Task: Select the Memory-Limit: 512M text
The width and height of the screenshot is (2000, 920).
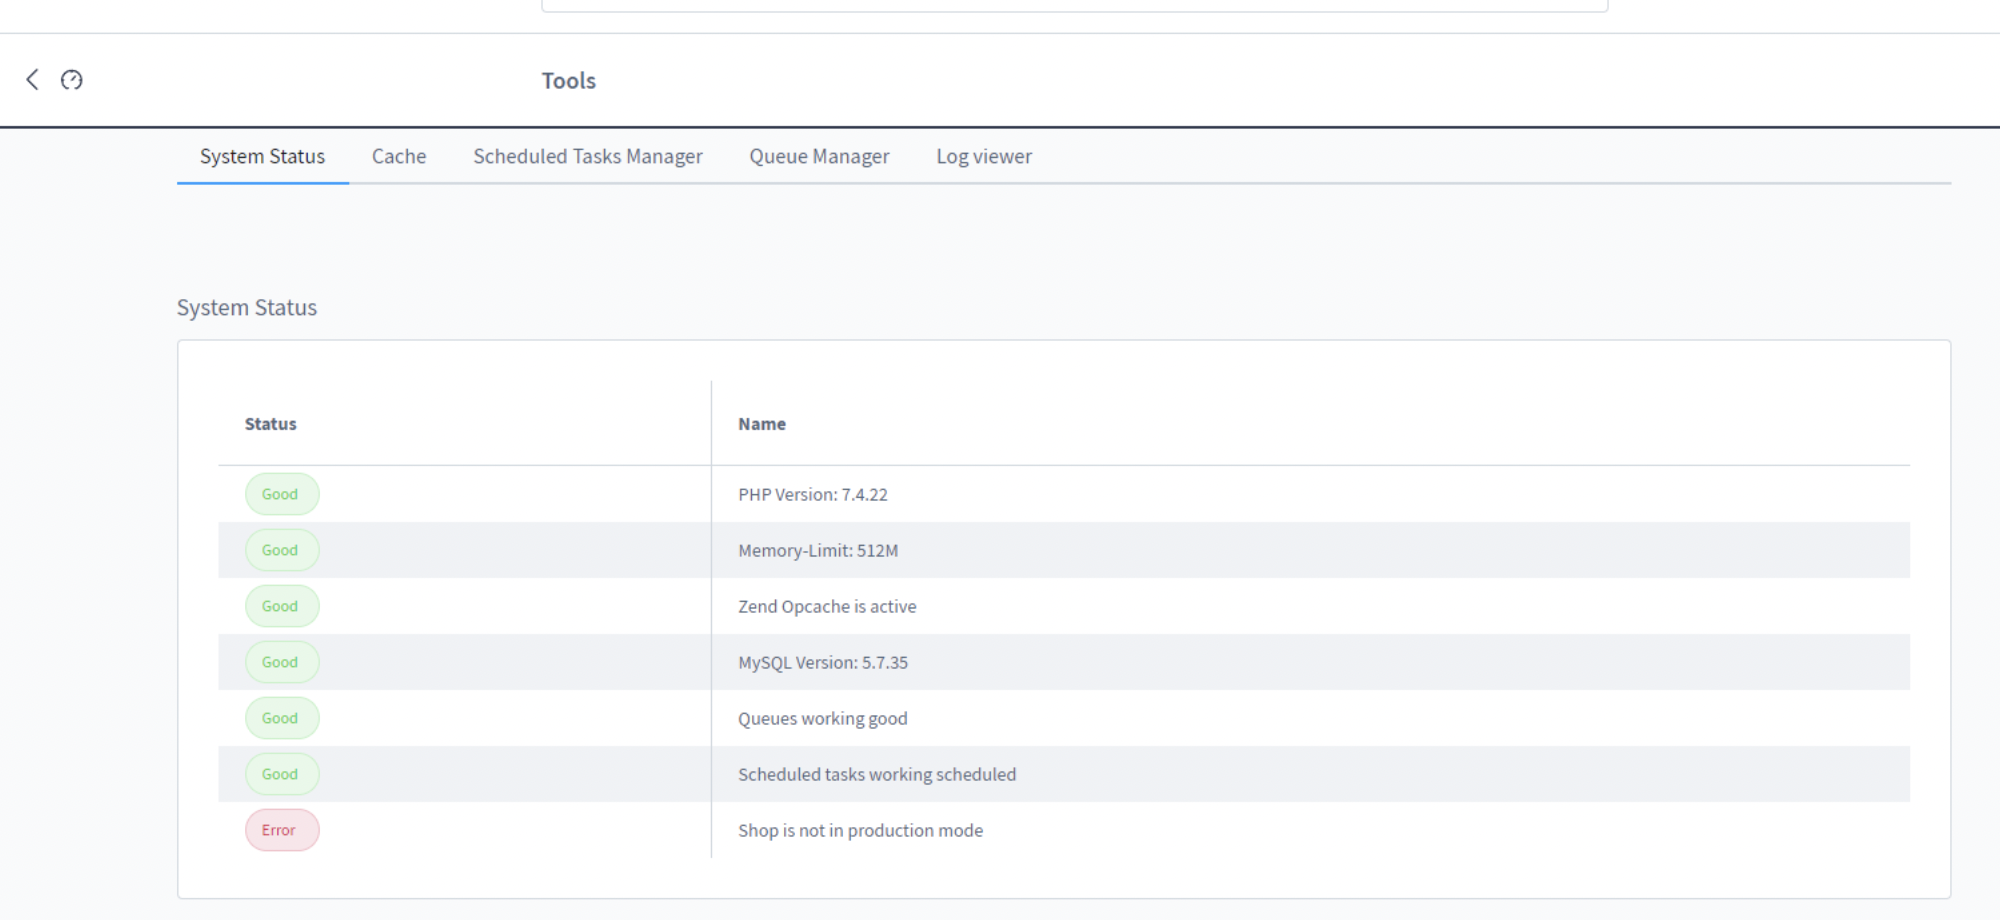Action: pyautogui.click(x=818, y=550)
